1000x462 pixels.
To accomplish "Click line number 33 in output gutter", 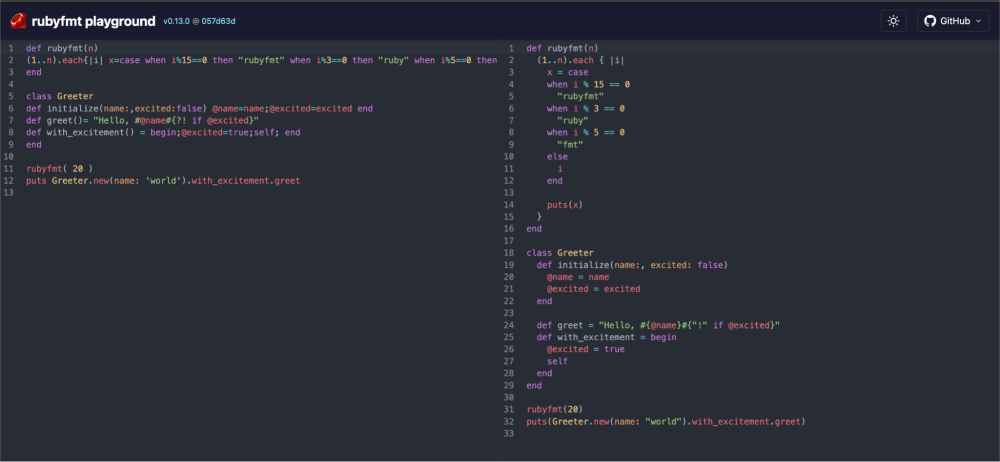I will point(508,433).
